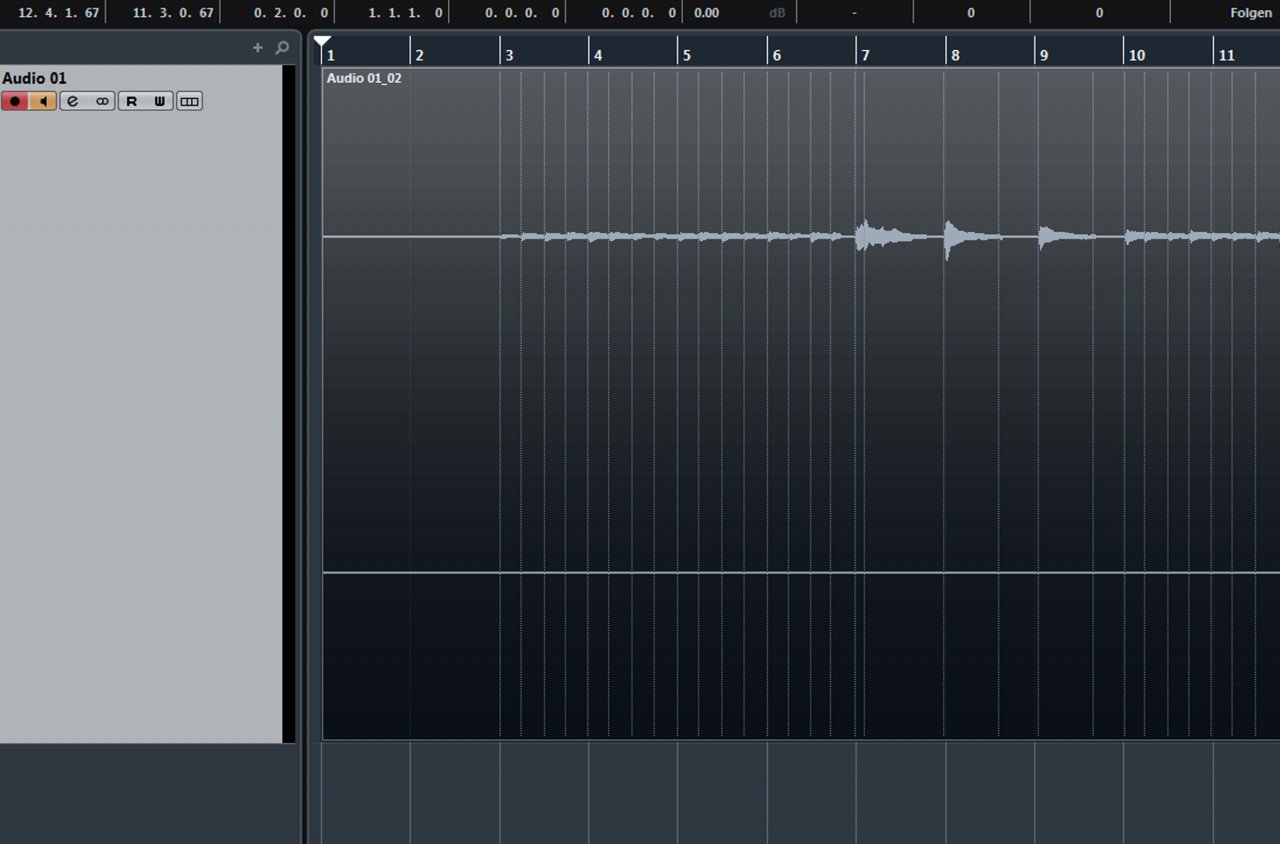Click bar 7 on the ruler
Screen dimensions: 1280x844
click(866, 55)
